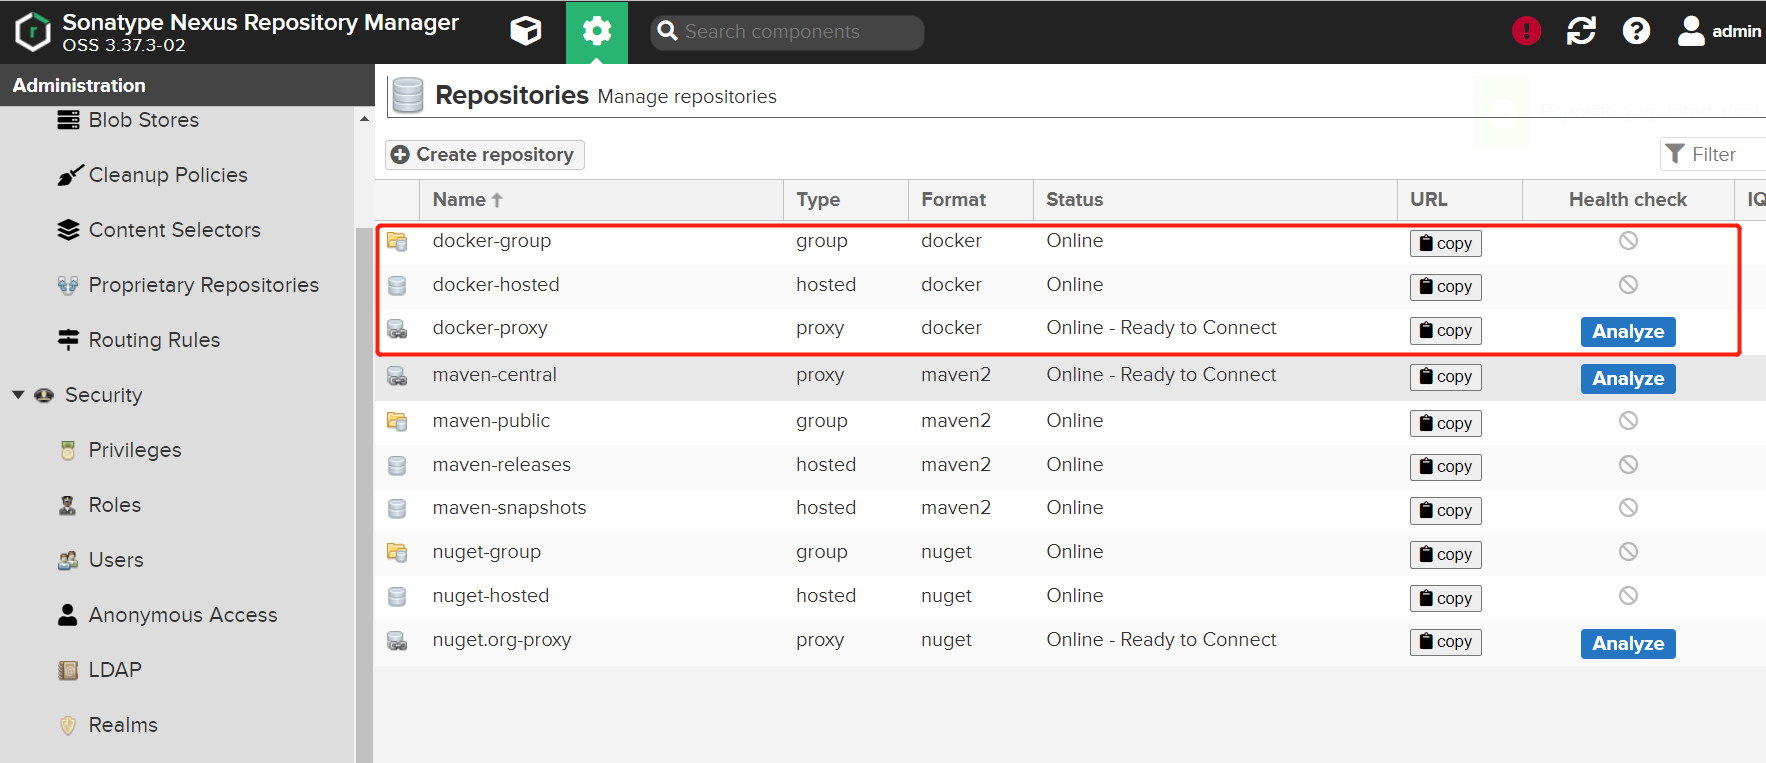This screenshot has width=1766, height=763.
Task: Copy URL of nuget.org-proxy repository
Action: [1446, 642]
